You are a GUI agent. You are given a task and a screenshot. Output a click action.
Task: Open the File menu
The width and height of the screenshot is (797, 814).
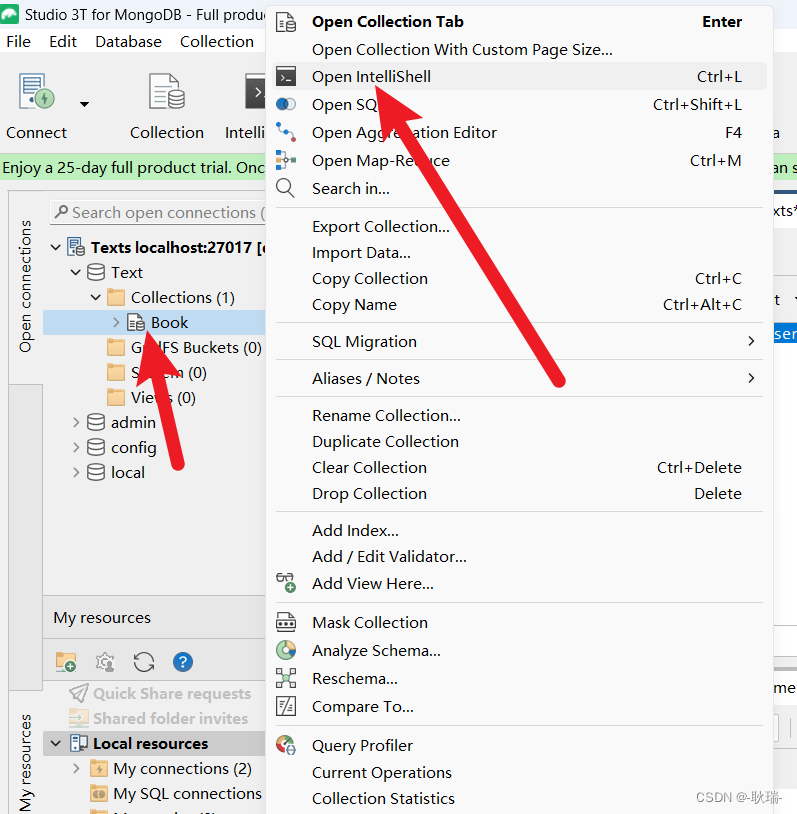coord(18,42)
